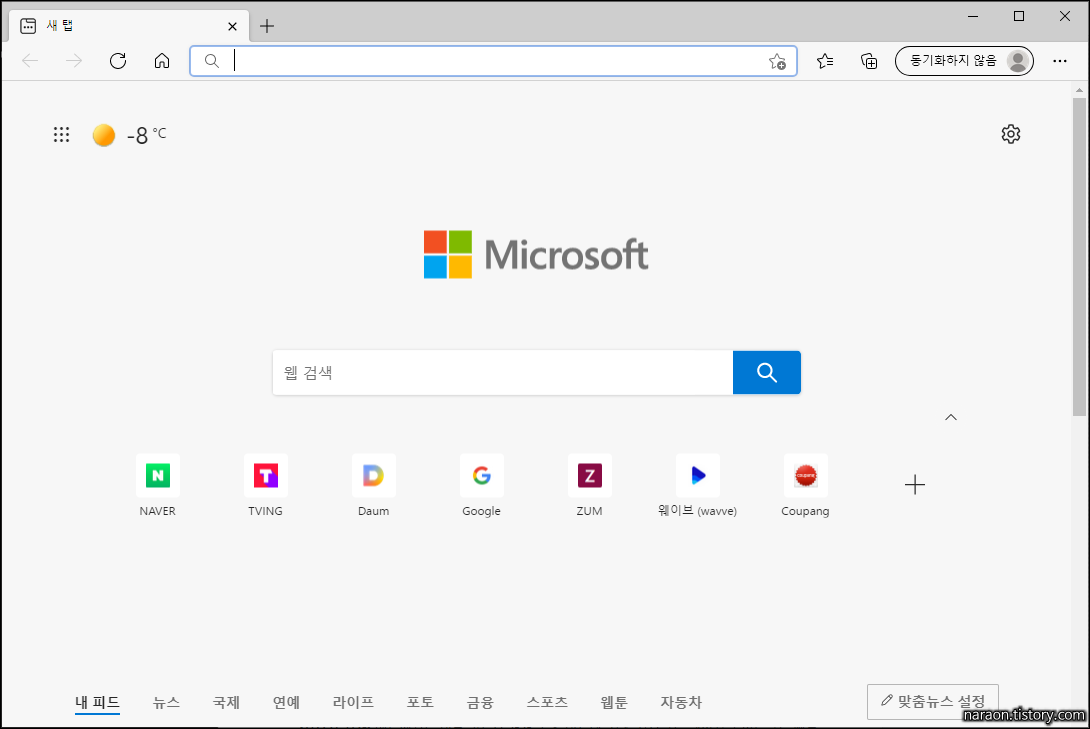1090x729 pixels.
Task: Click the scrollbar up arrow
Action: pyautogui.click(x=1079, y=90)
